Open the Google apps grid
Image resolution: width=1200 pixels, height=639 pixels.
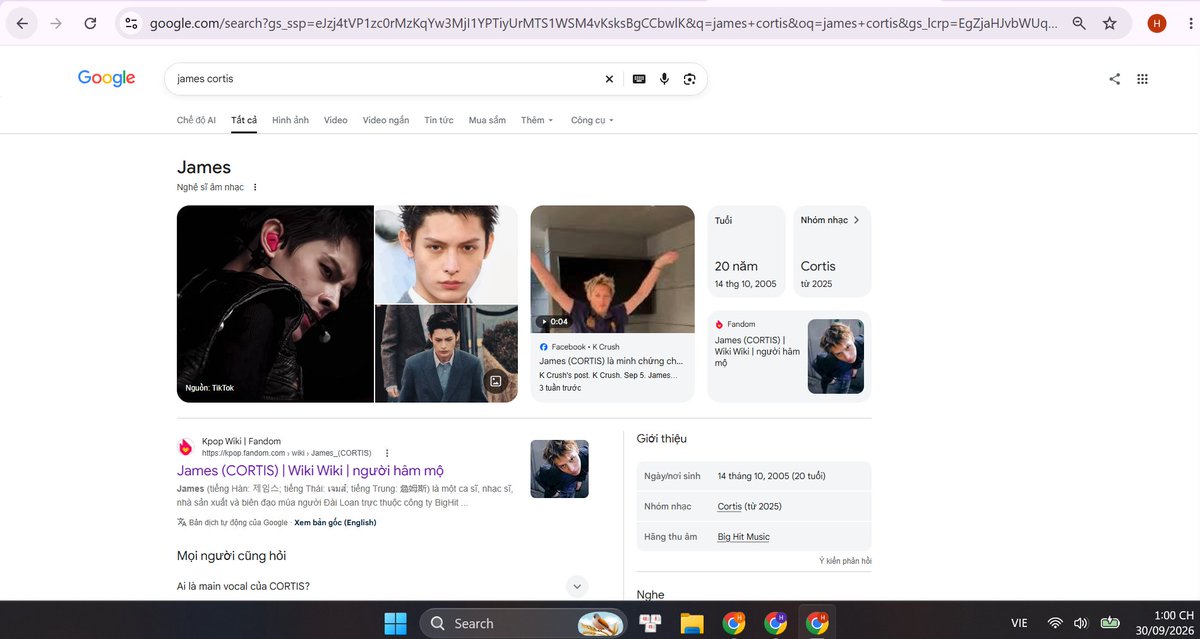click(x=1142, y=79)
